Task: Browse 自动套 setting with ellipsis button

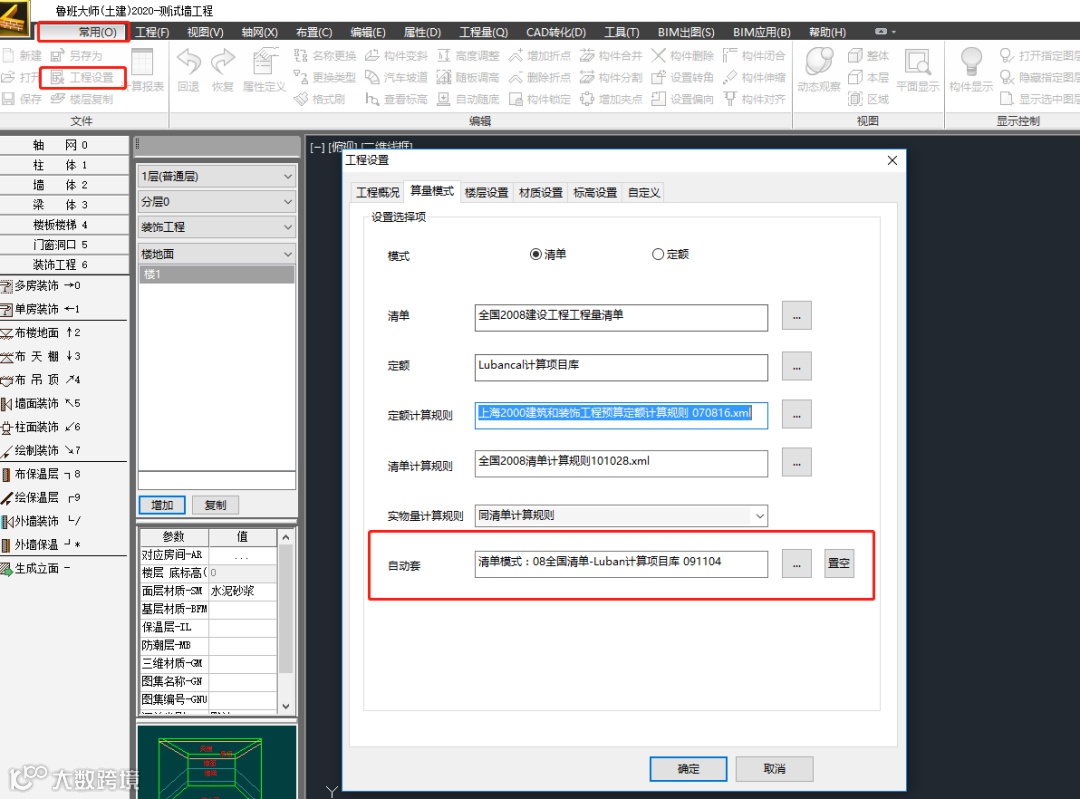Action: click(x=796, y=563)
